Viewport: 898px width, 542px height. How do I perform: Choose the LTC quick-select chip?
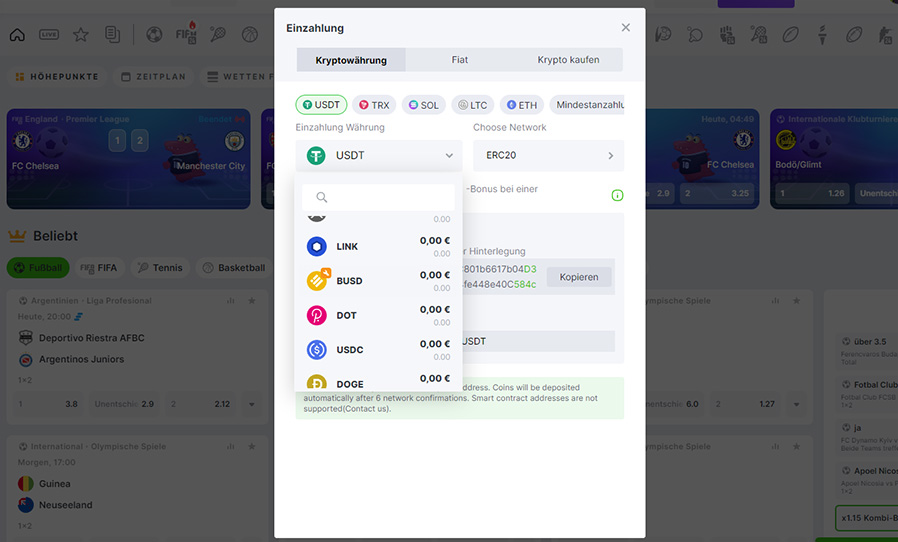[472, 105]
